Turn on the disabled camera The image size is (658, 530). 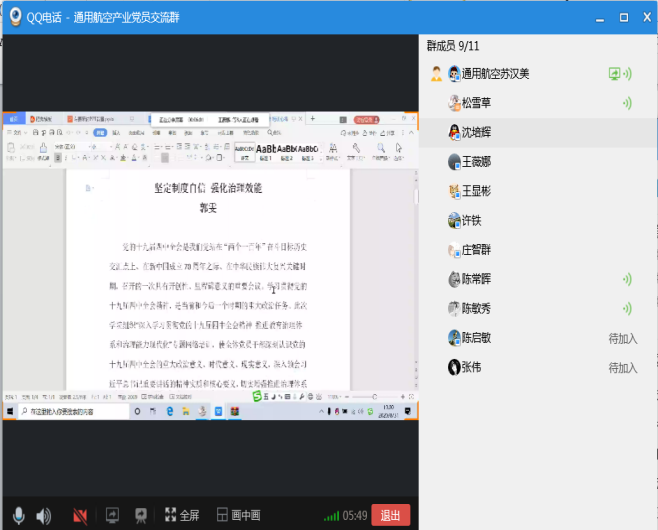point(80,515)
